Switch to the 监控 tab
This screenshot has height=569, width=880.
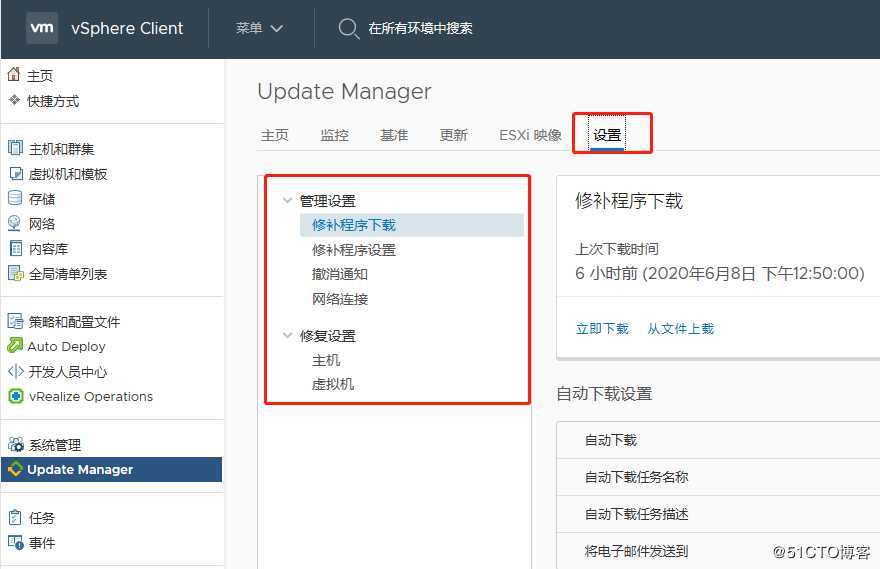(x=334, y=135)
